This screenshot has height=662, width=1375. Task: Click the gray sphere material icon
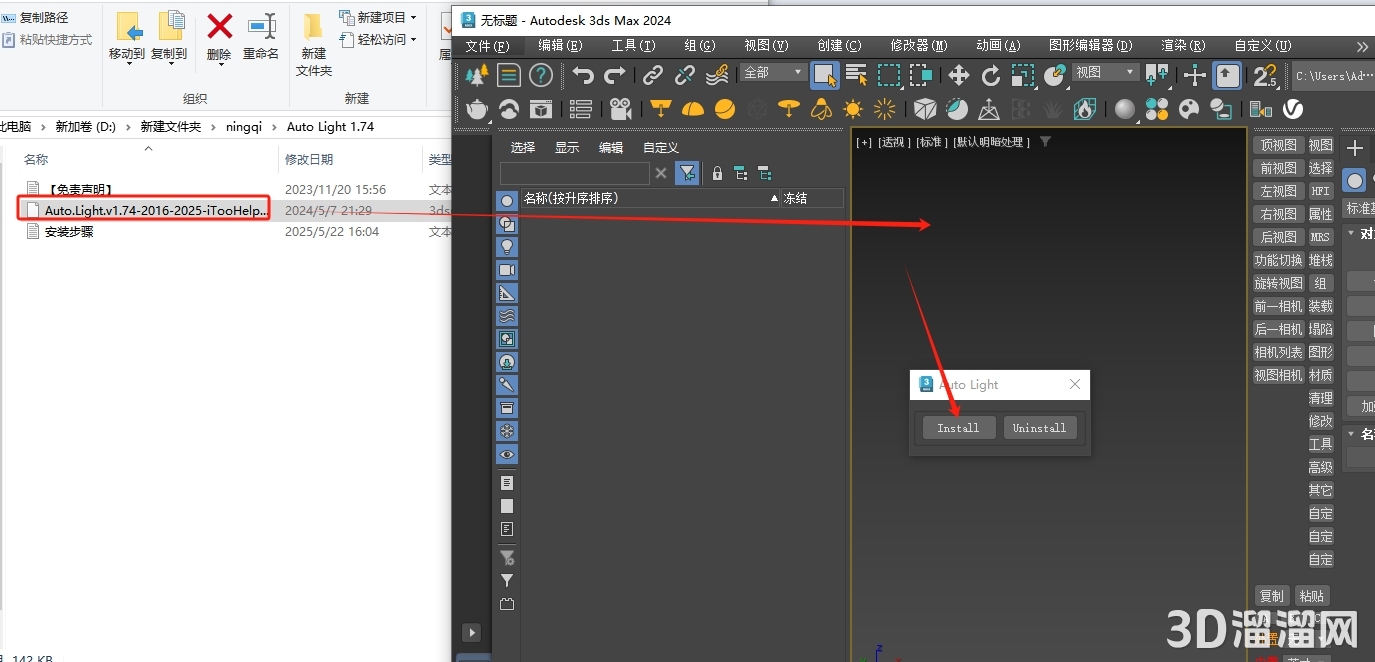tap(1125, 109)
